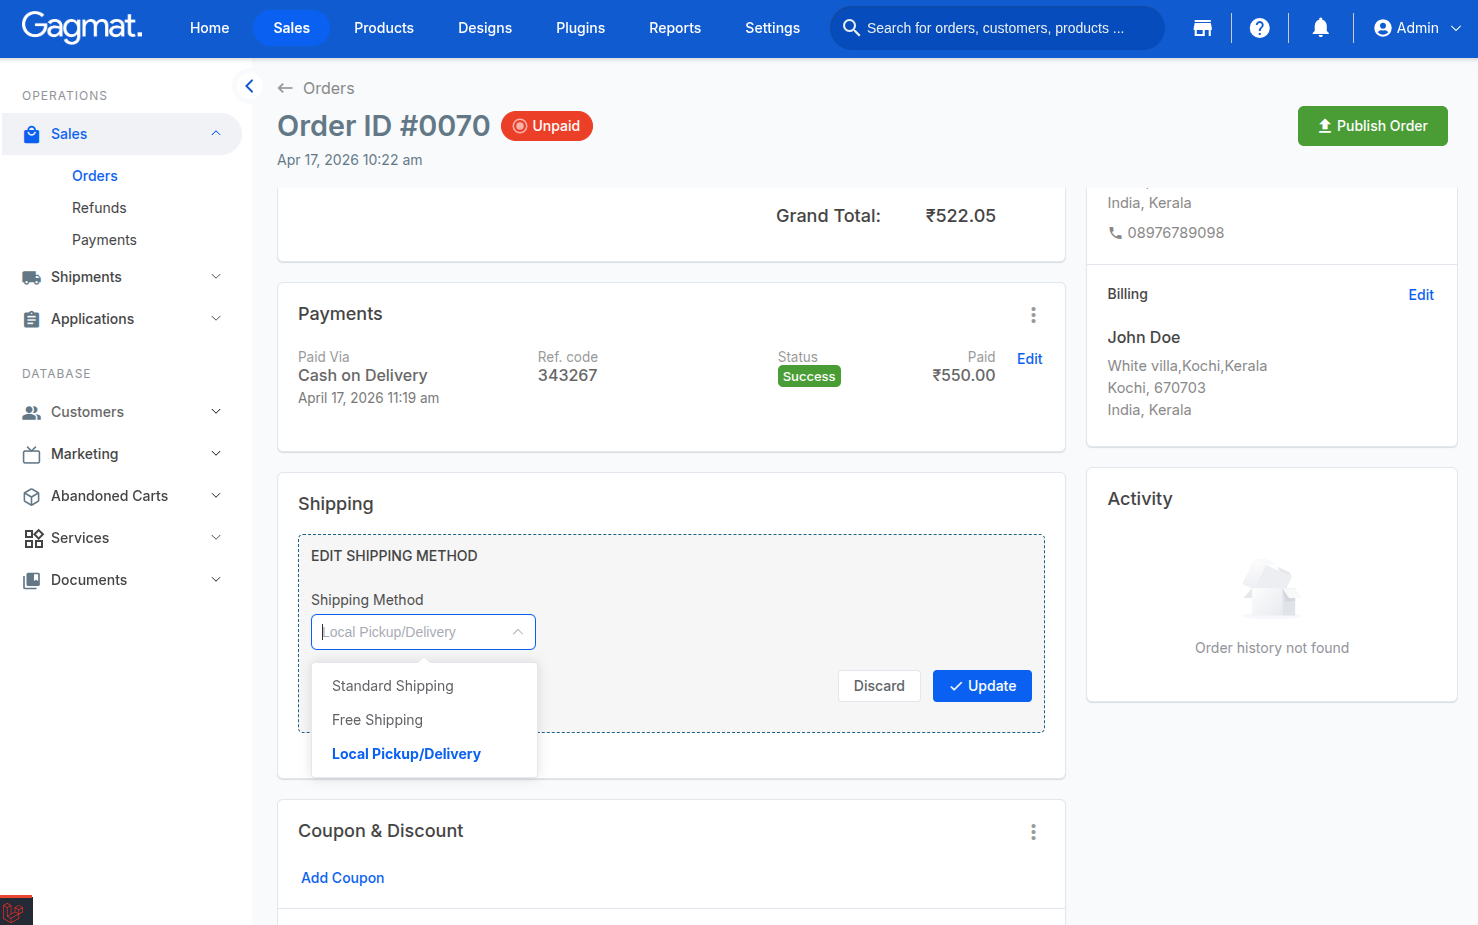Choose Local Pickup/Delivery option
The image size is (1478, 925).
[424, 754]
